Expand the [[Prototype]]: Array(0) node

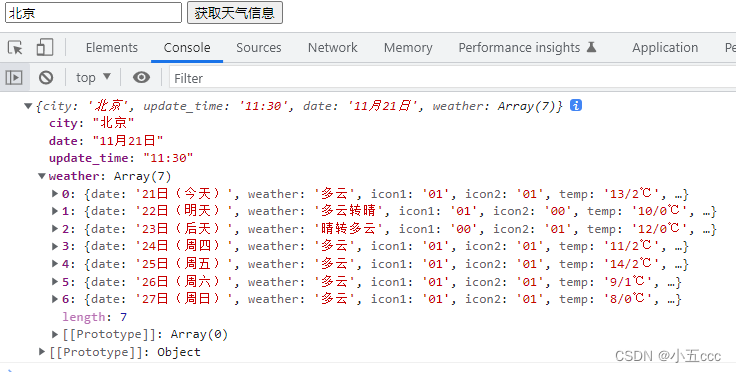[55, 334]
